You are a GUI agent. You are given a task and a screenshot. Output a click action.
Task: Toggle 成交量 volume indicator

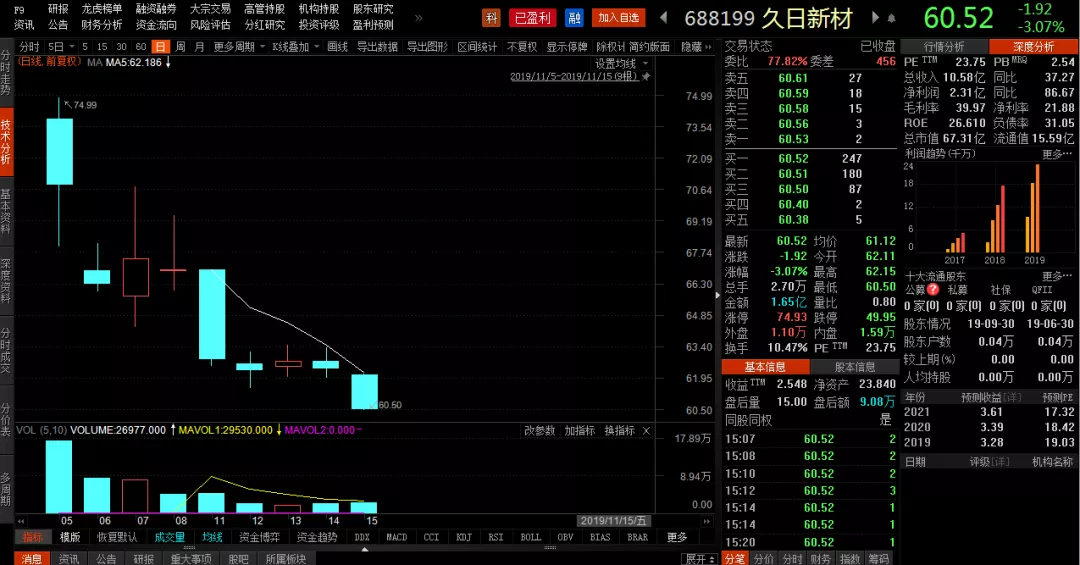[x=169, y=537]
